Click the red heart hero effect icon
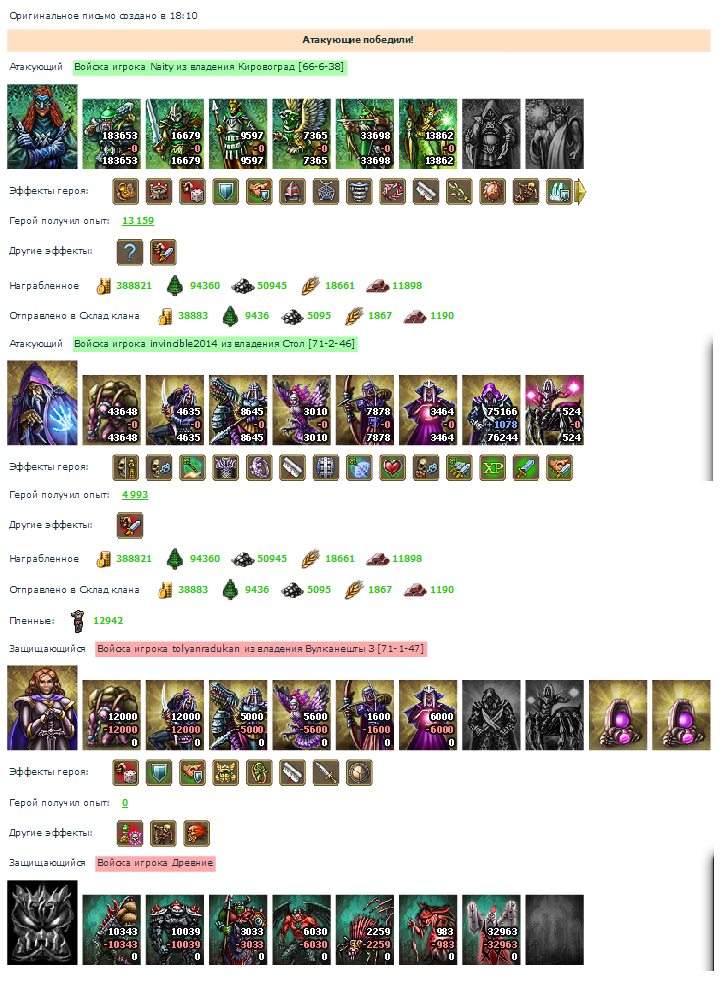727x983 pixels. pyautogui.click(x=392, y=468)
